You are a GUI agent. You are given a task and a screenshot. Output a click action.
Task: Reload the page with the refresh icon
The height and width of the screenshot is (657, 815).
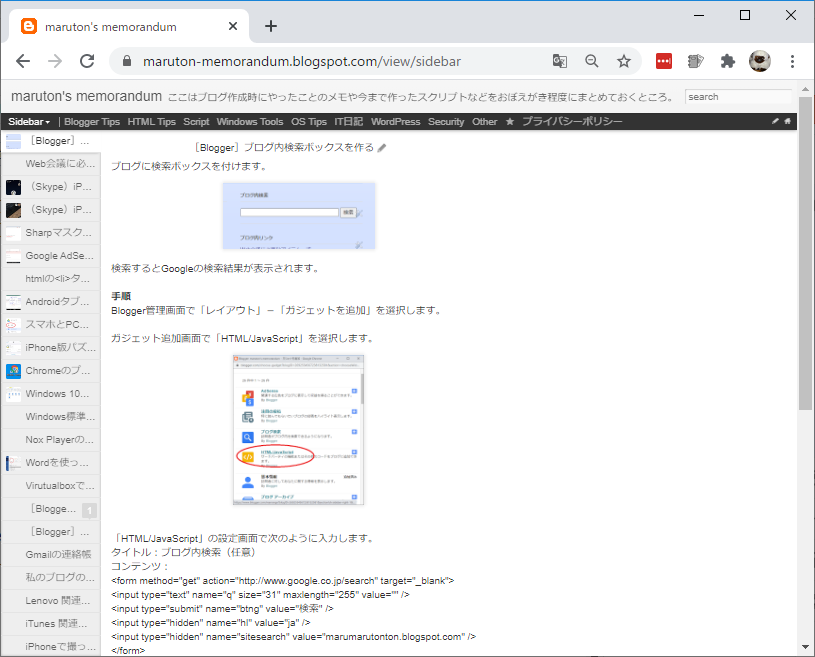(x=87, y=61)
